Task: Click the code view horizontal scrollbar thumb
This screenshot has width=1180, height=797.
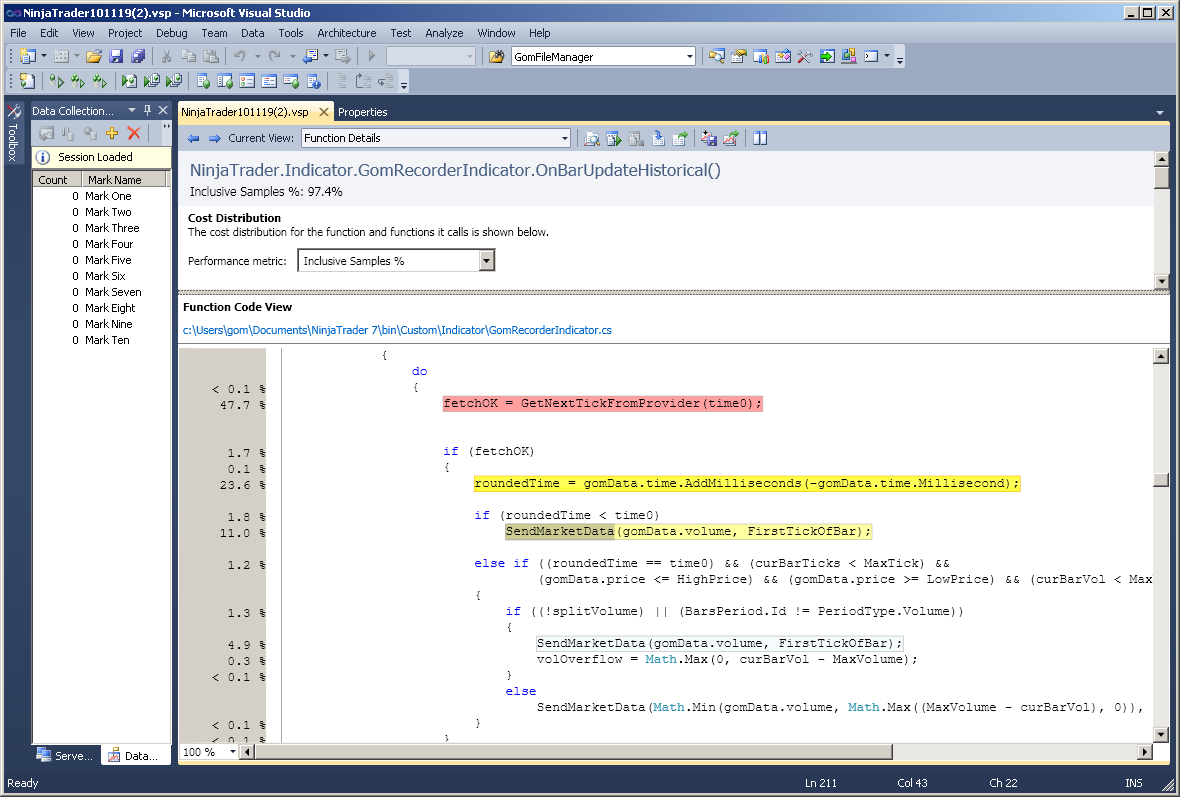Action: tap(573, 752)
